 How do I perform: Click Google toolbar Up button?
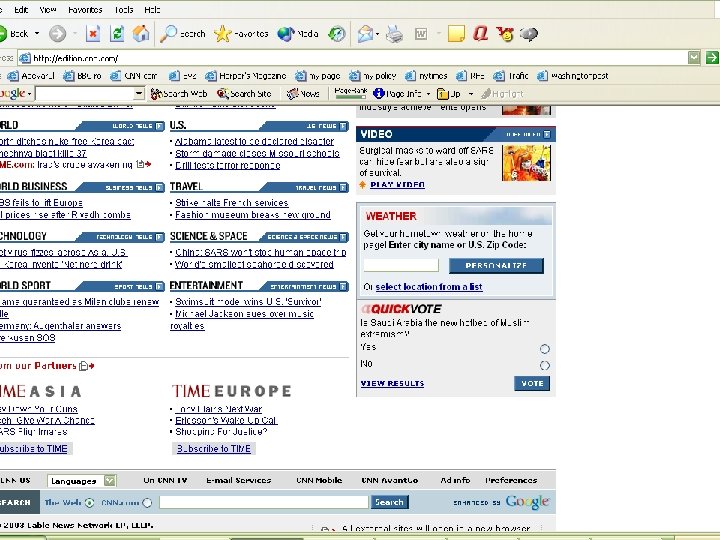coord(449,94)
